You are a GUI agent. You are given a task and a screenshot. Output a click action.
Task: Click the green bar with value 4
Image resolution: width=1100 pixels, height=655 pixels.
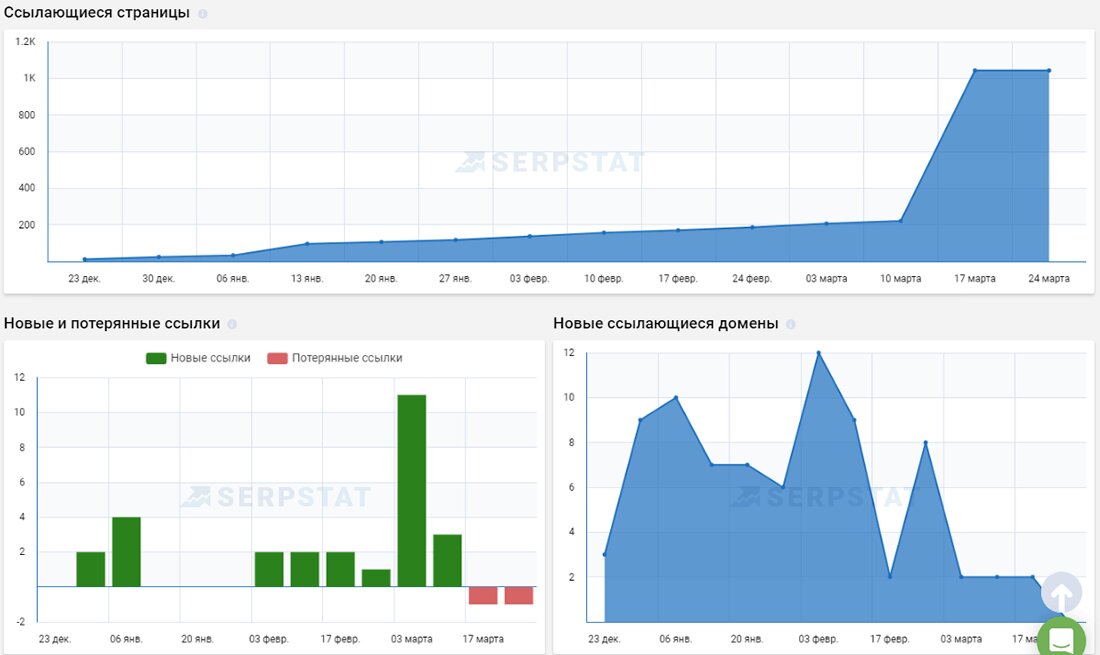[126, 551]
